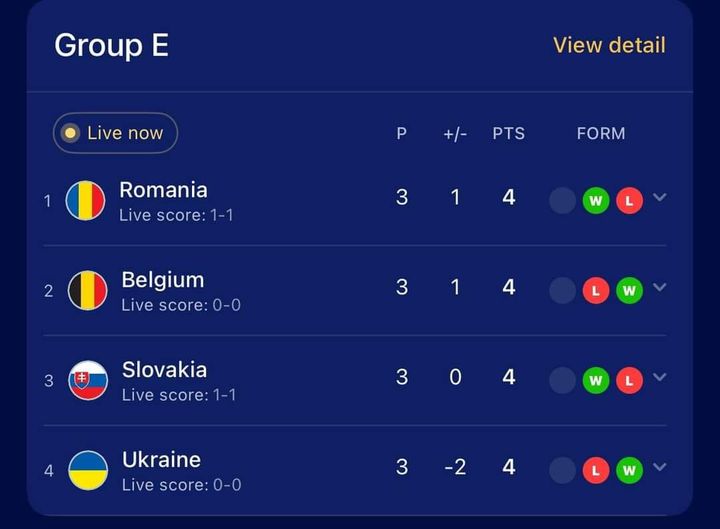Click the Slovakia flag icon

[88, 380]
